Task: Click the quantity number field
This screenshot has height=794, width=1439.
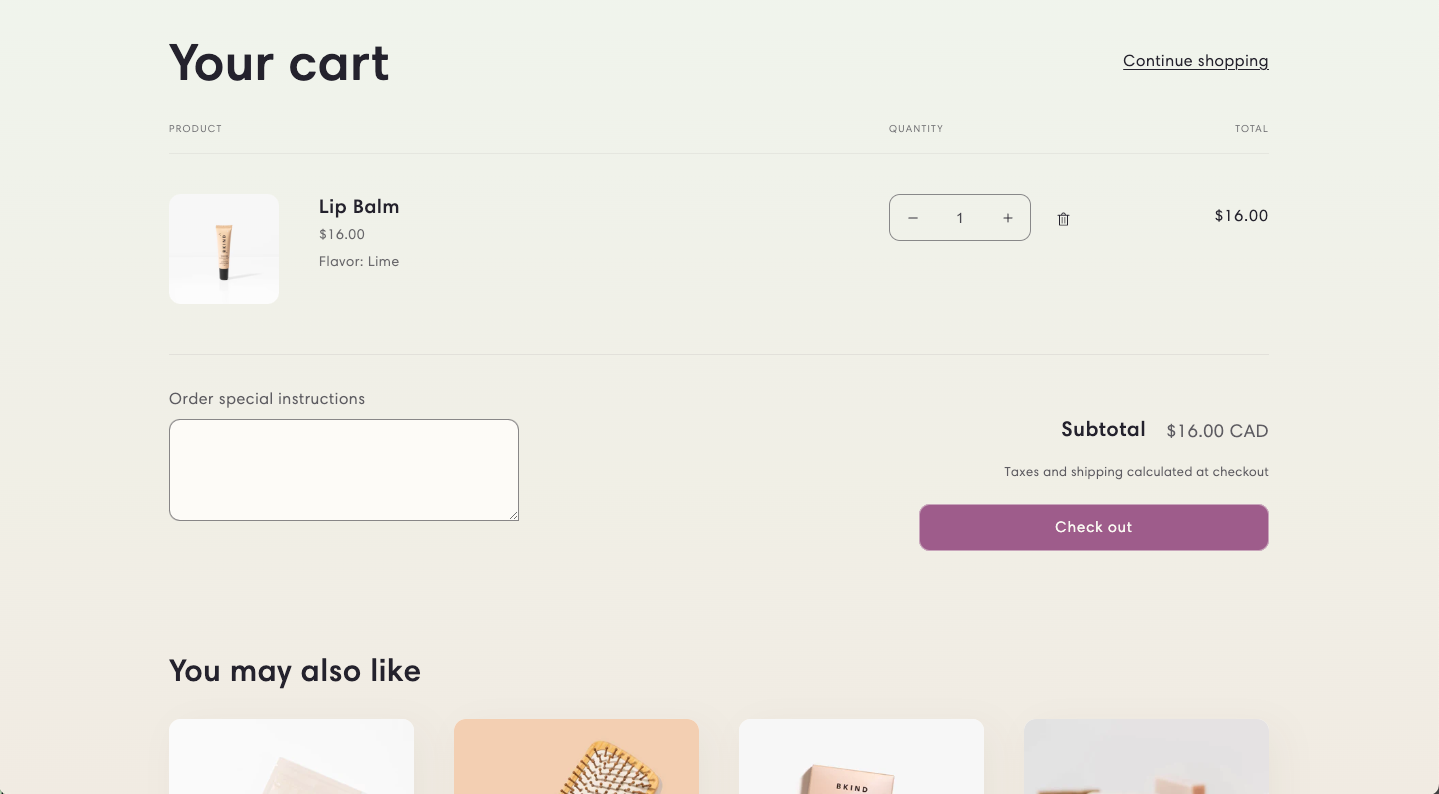Action: click(x=960, y=218)
